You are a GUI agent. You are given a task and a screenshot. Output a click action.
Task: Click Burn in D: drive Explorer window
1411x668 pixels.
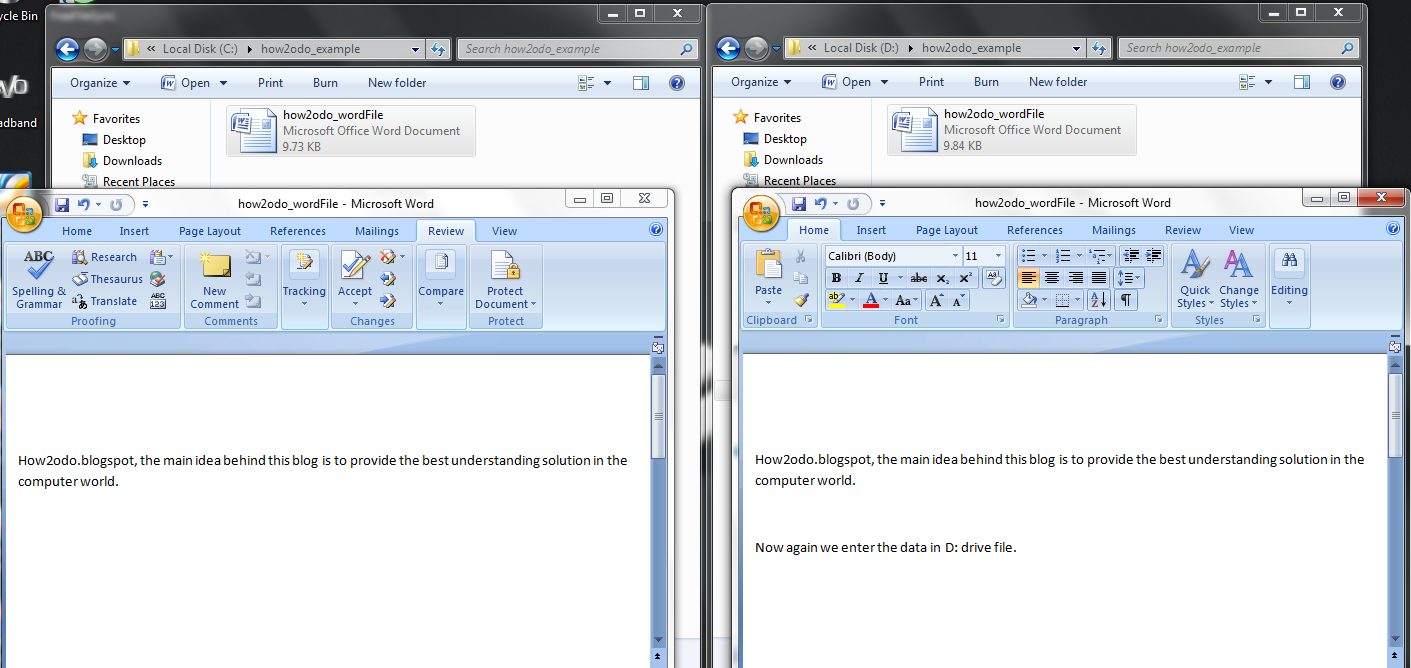coord(986,82)
